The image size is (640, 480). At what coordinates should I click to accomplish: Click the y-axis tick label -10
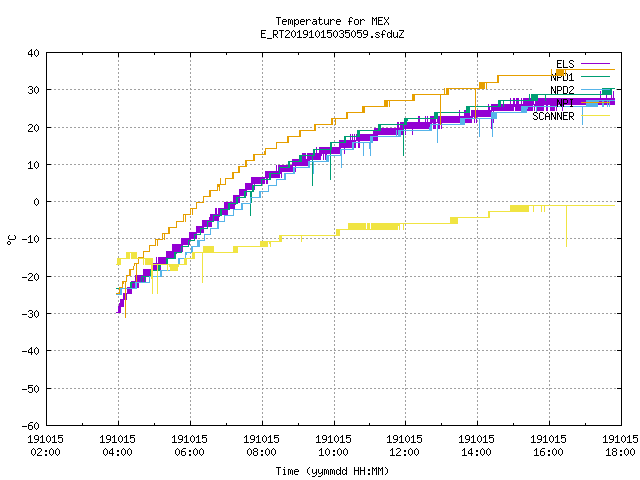[31, 239]
